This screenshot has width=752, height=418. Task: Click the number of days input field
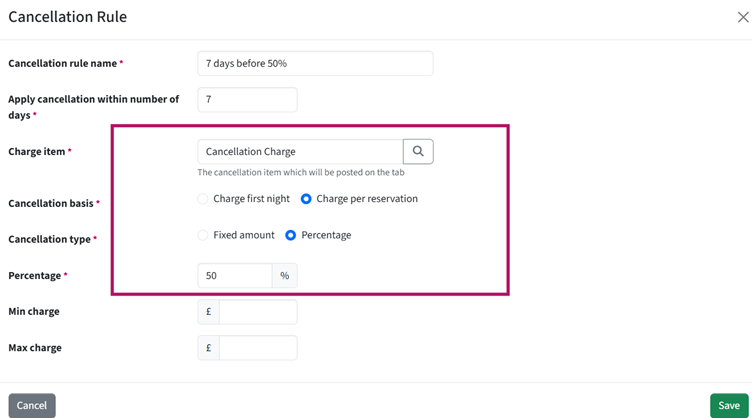[247, 100]
